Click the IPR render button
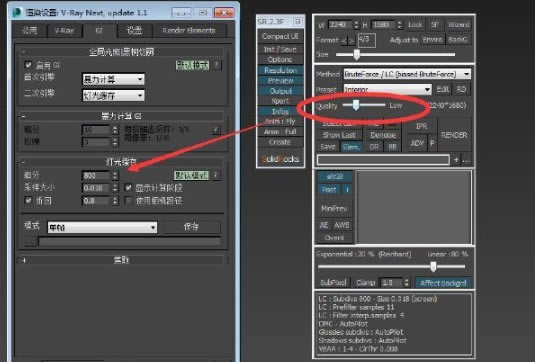The image size is (535, 362). pos(422,126)
